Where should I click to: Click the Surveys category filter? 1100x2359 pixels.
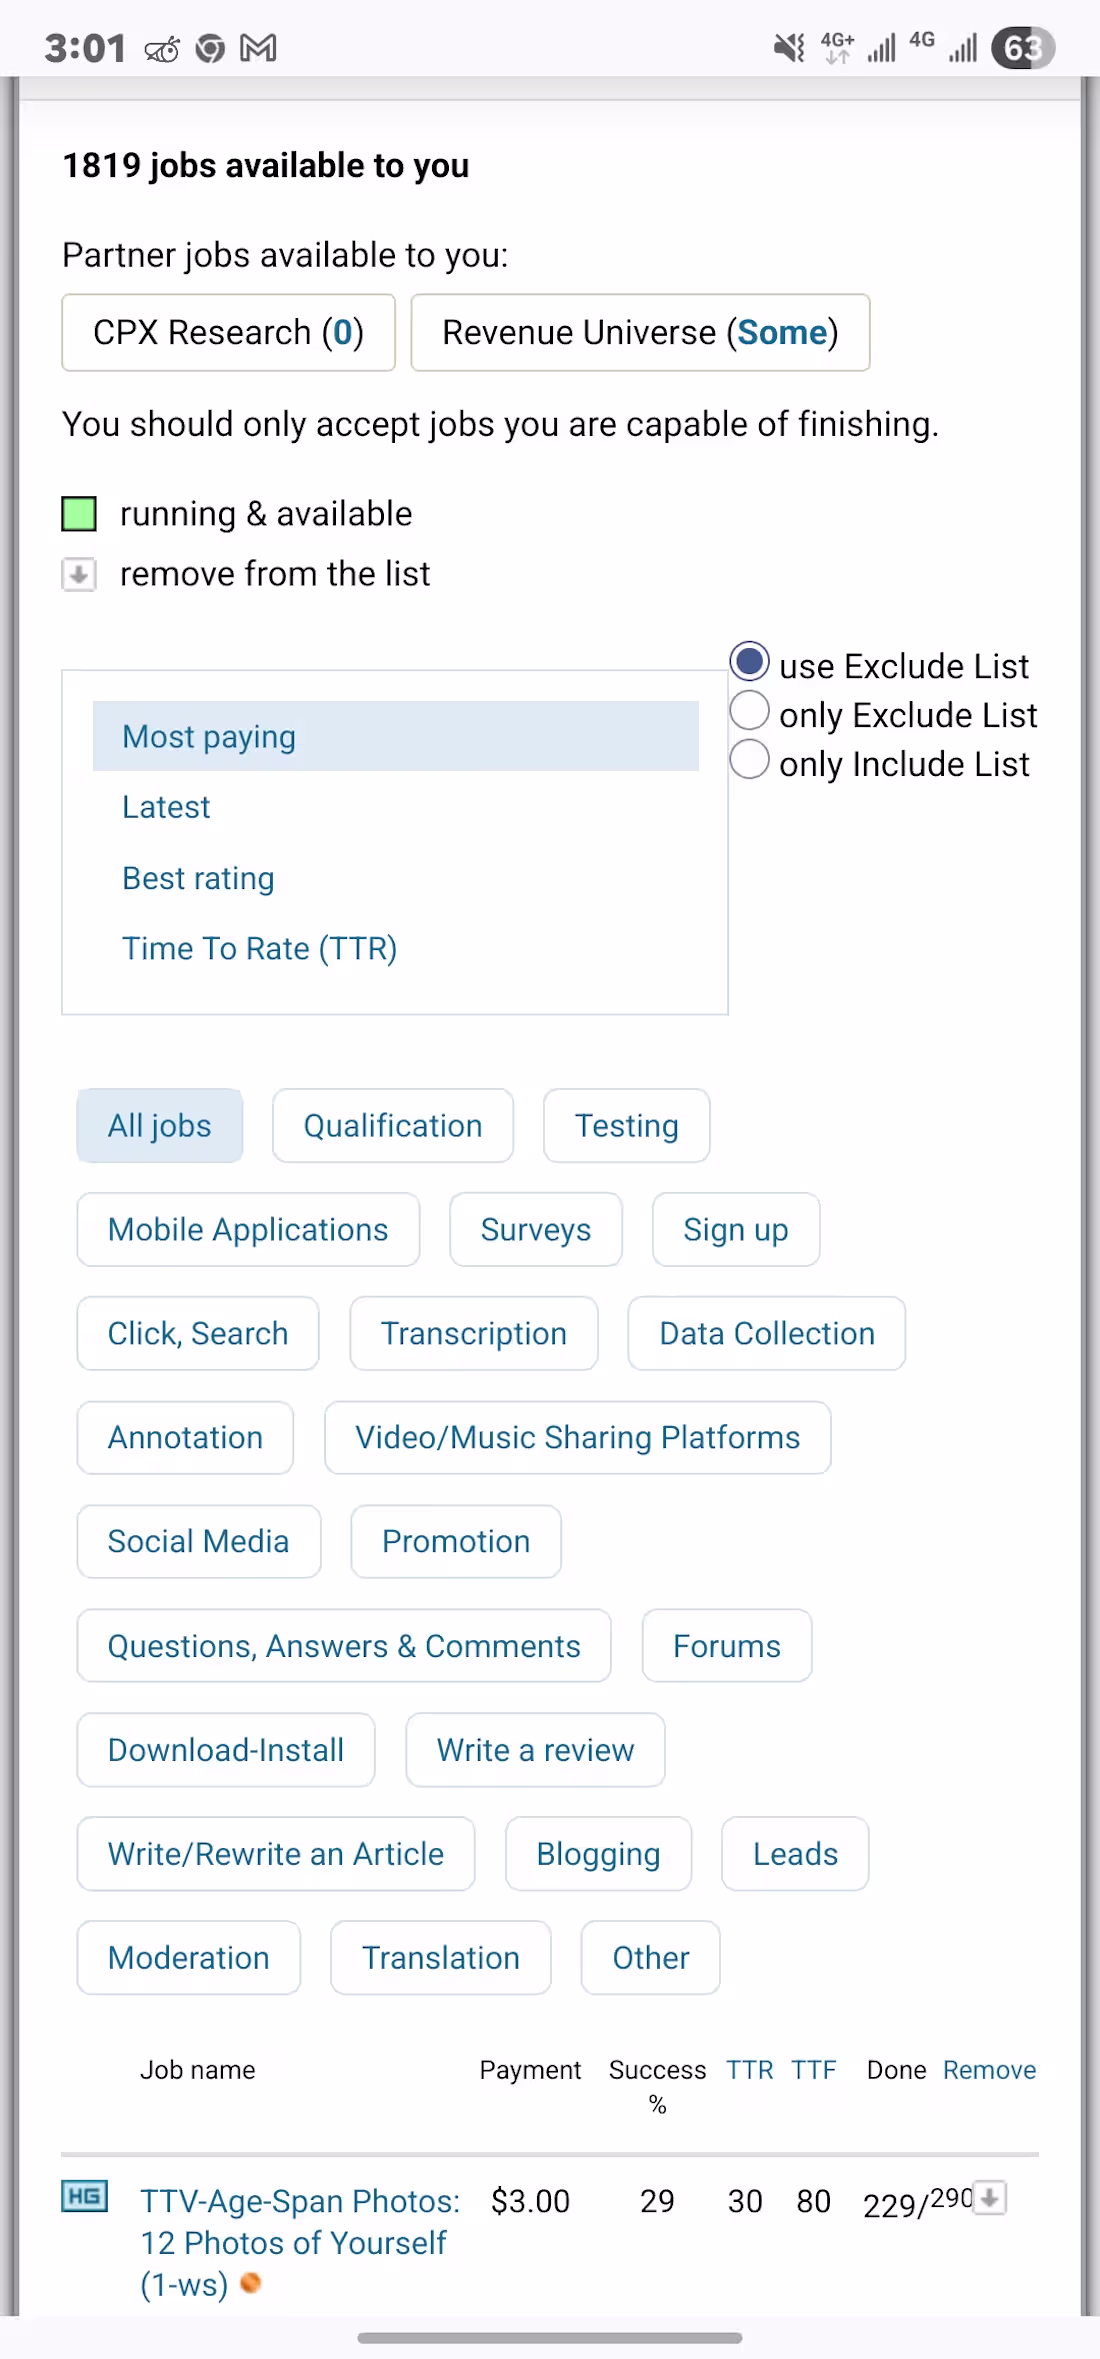point(535,1229)
